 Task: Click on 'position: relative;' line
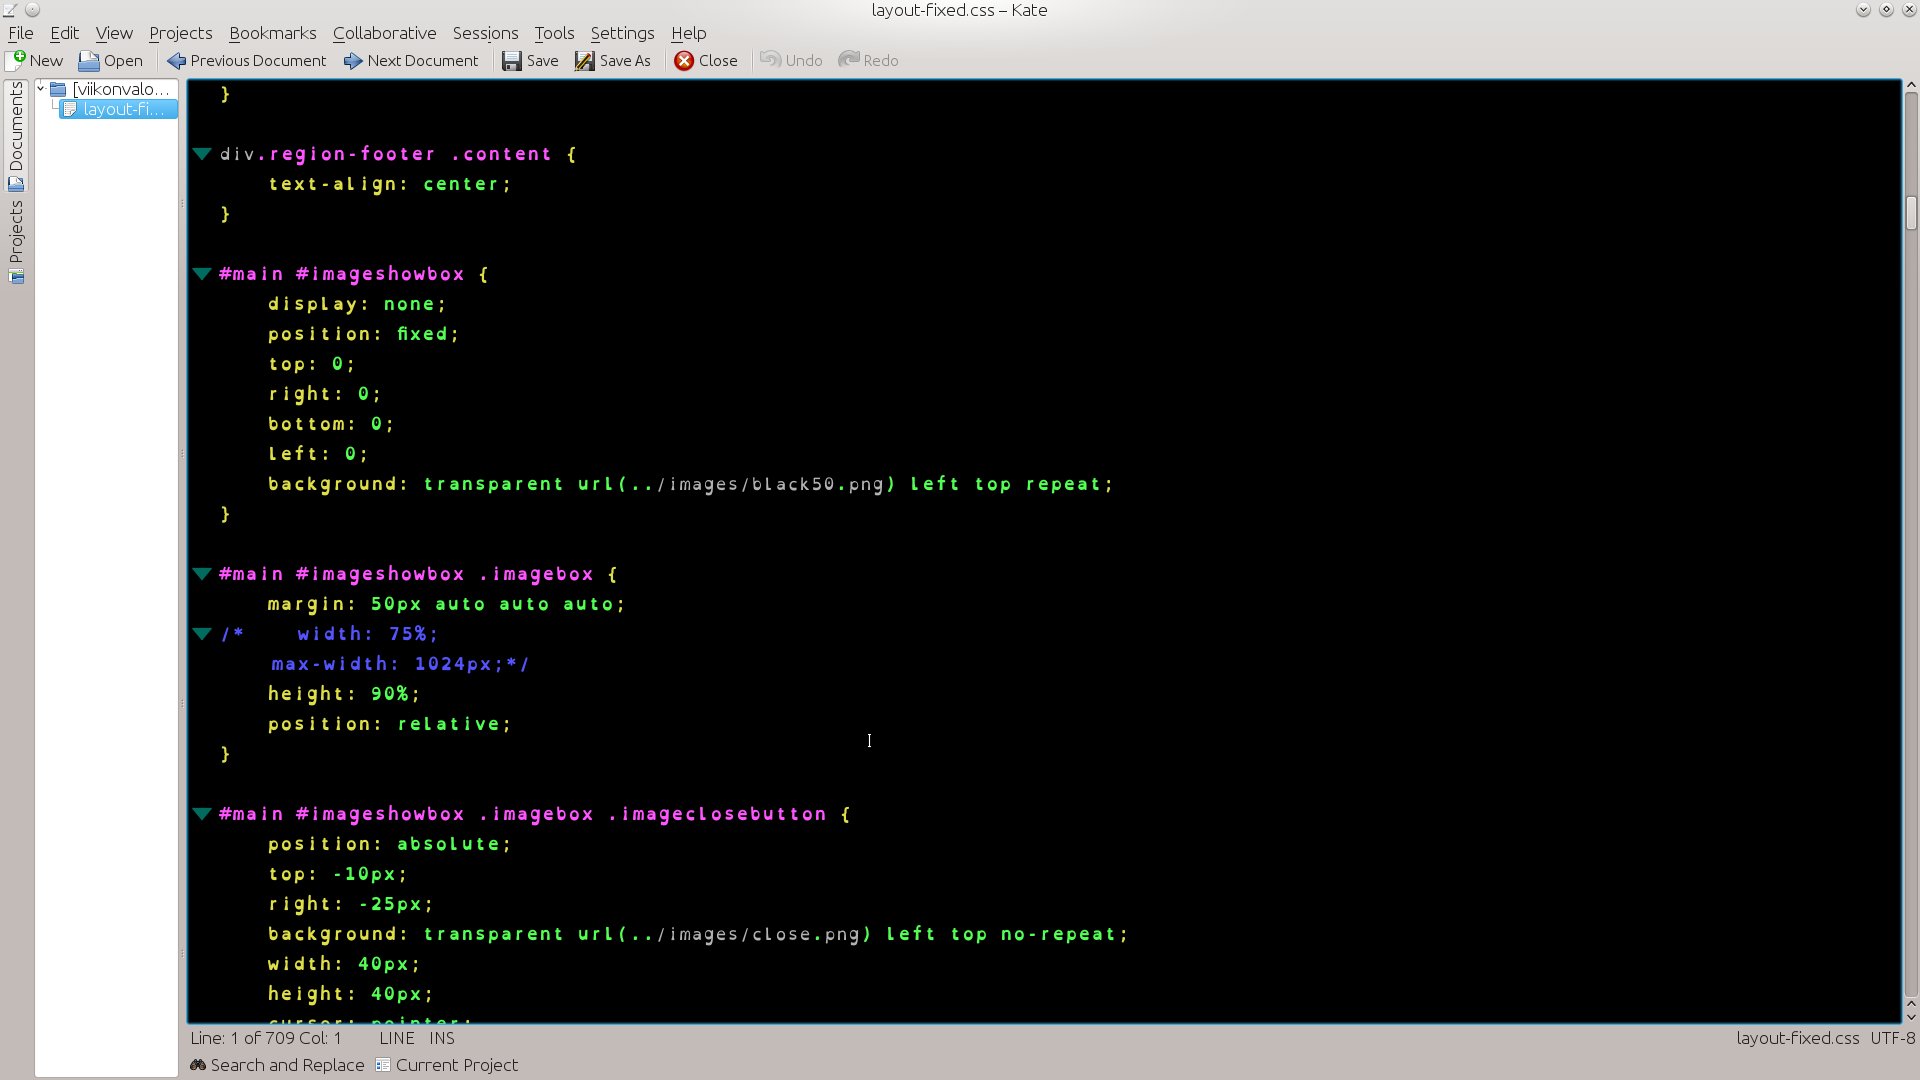(x=389, y=724)
